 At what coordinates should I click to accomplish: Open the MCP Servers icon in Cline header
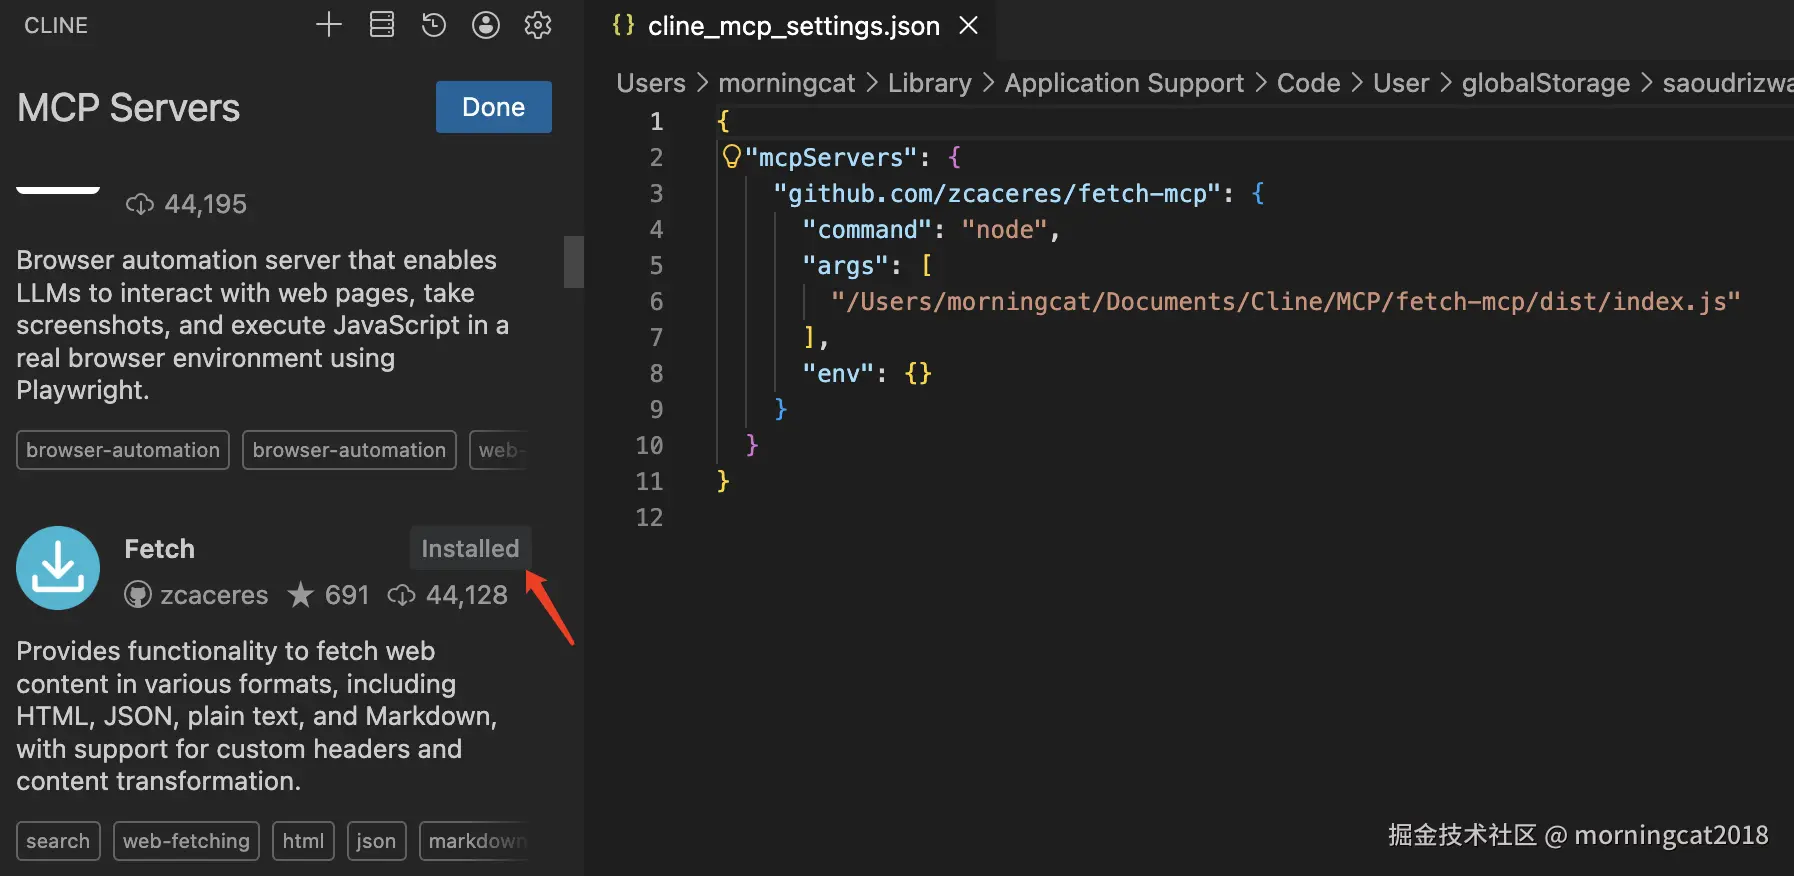pos(382,25)
